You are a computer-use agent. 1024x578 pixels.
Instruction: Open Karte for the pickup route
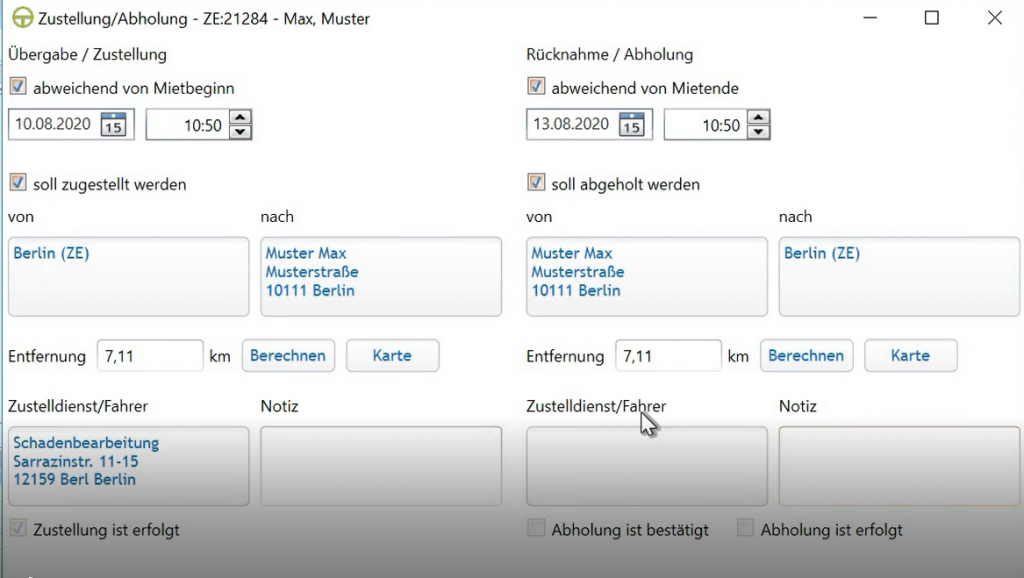(x=910, y=355)
